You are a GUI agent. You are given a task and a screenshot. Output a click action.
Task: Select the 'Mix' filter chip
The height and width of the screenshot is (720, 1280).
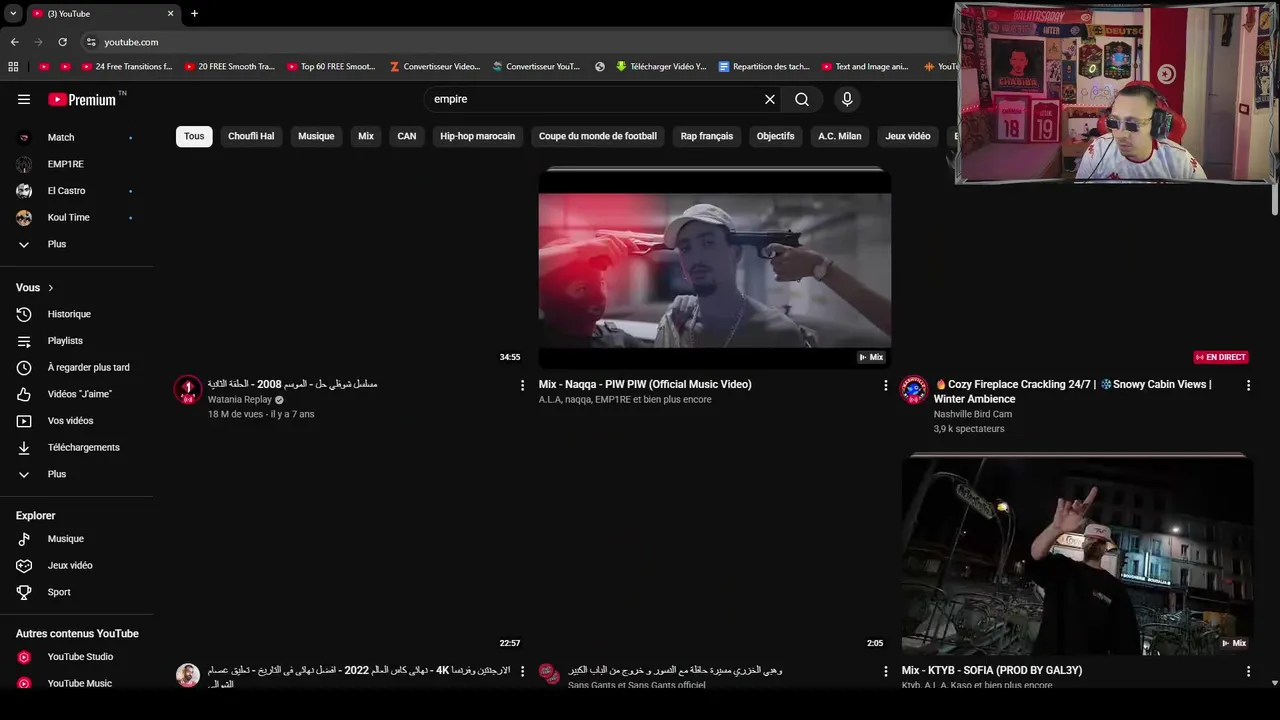366,136
